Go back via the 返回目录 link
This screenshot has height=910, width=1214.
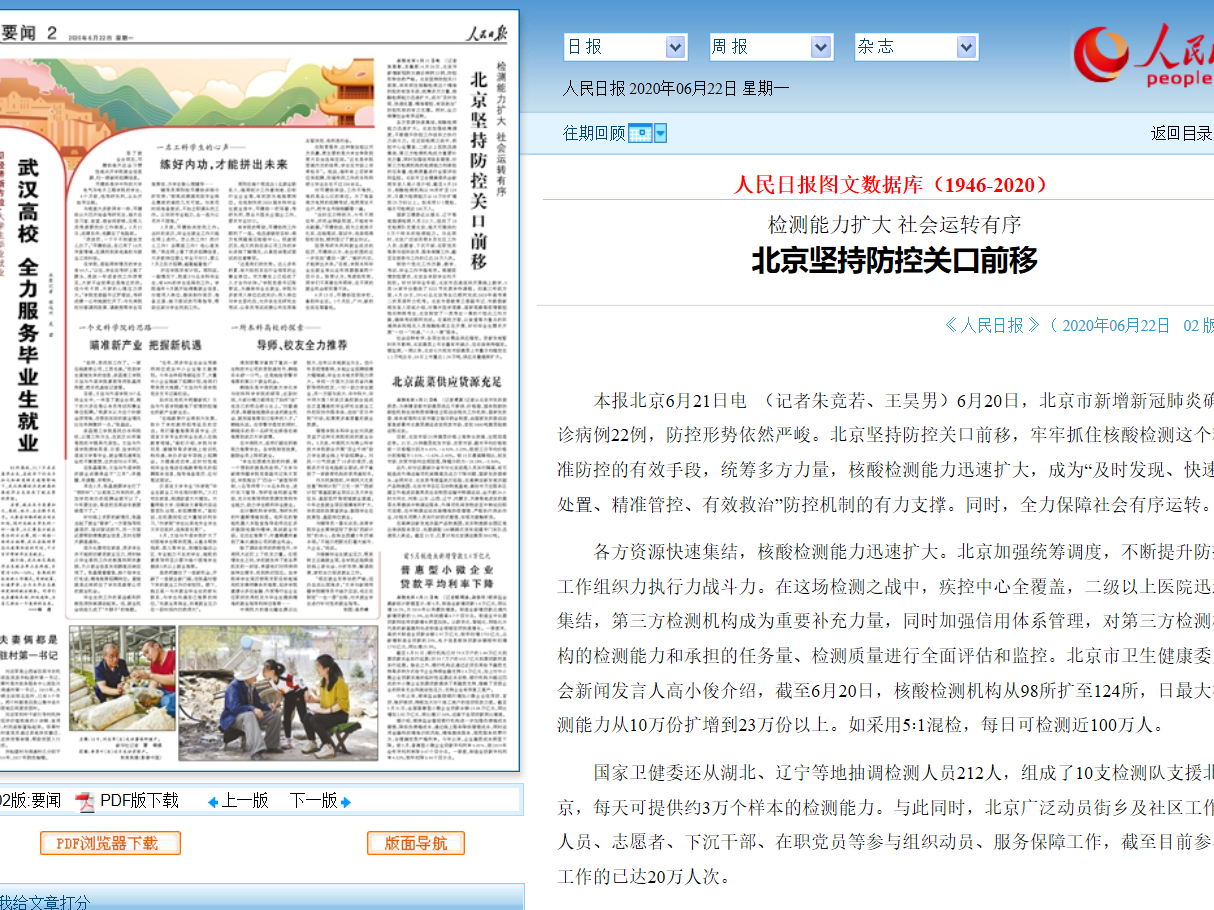pos(1182,133)
